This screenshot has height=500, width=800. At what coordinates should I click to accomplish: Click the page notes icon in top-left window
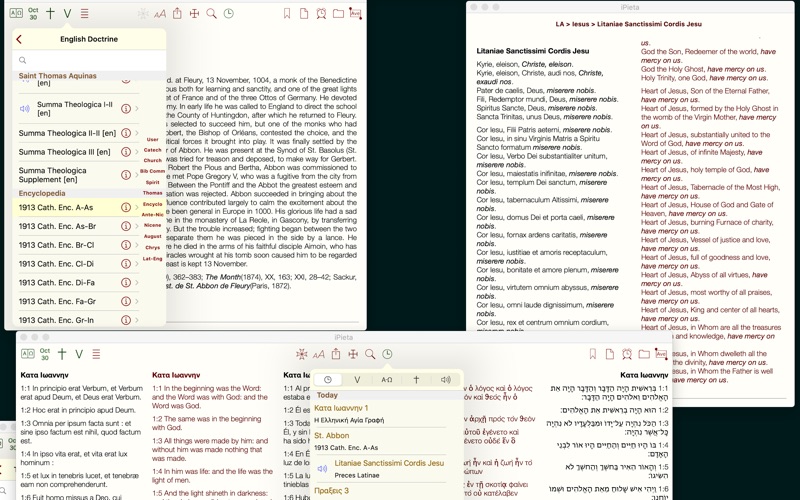click(x=304, y=14)
